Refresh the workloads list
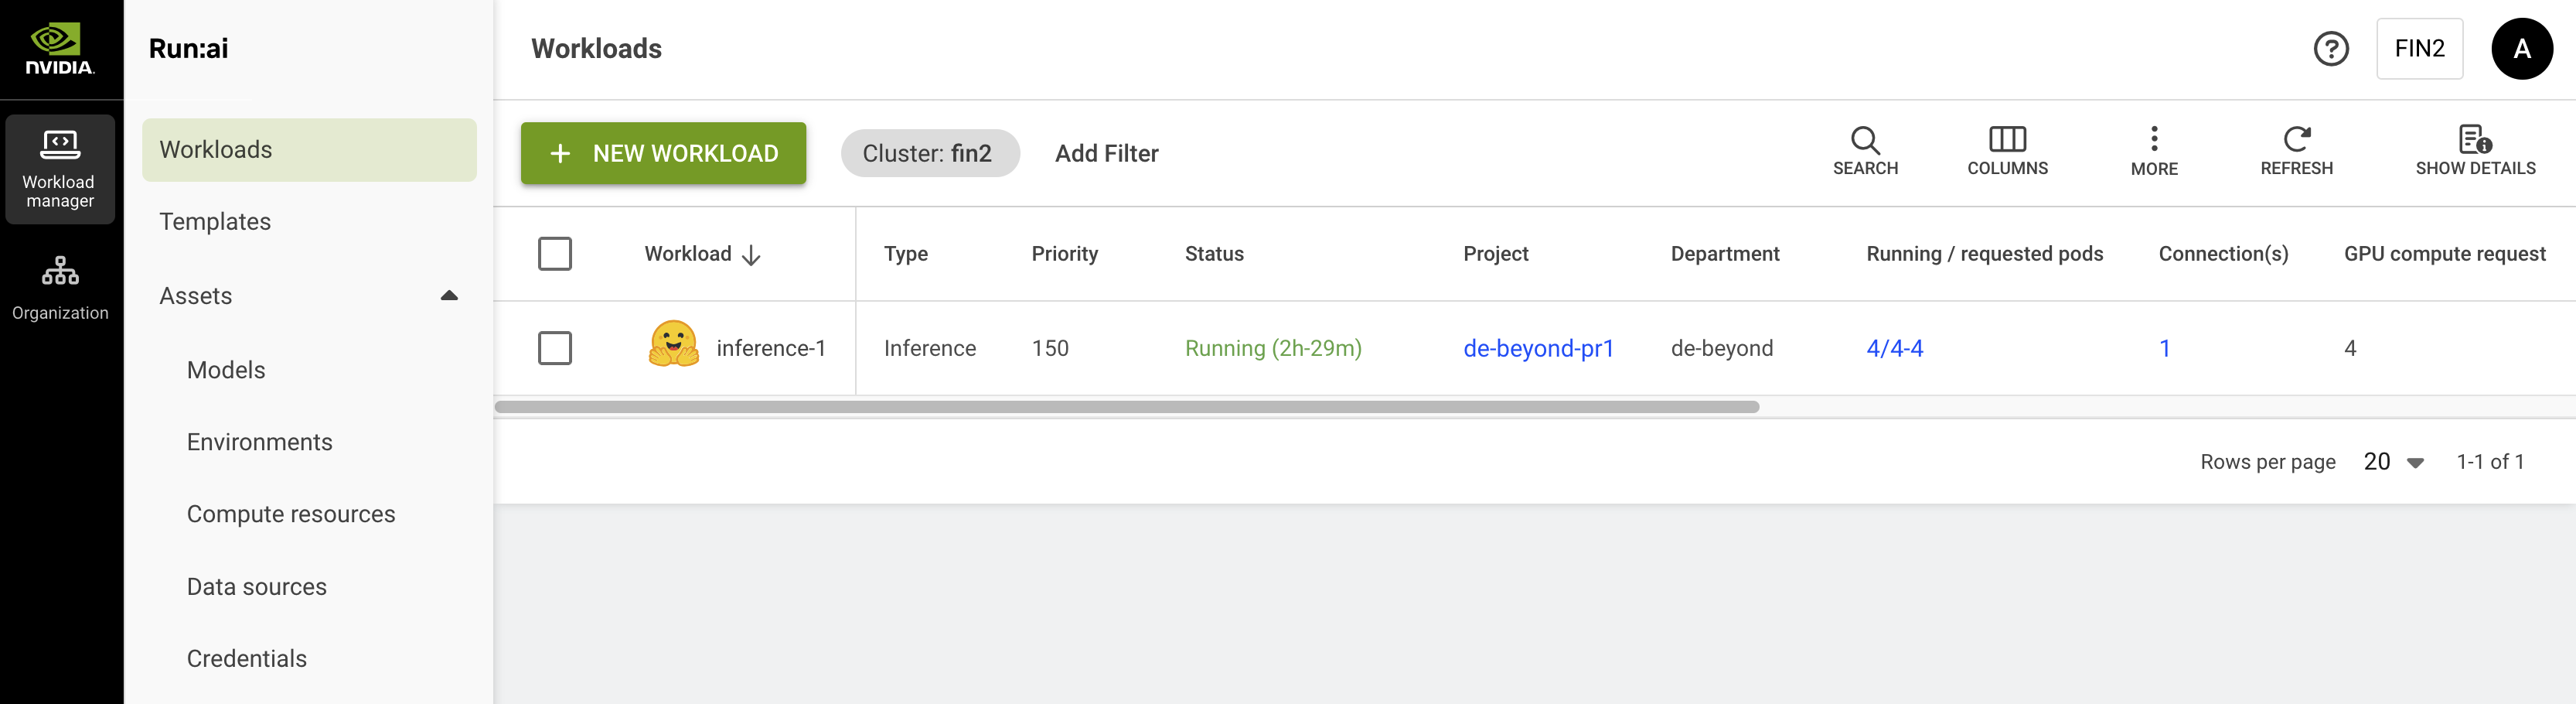The width and height of the screenshot is (2576, 704). pyautogui.click(x=2296, y=152)
